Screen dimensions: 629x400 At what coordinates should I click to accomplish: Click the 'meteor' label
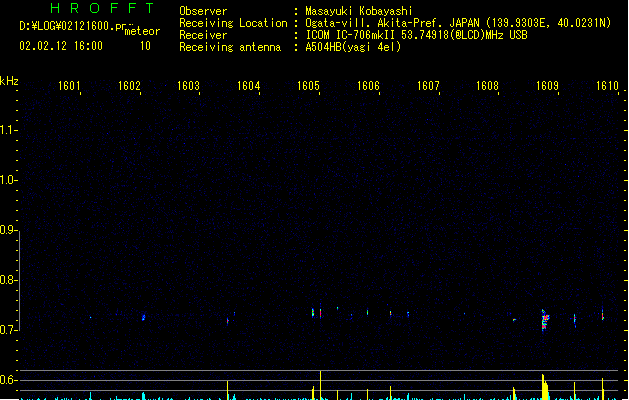pos(142,31)
